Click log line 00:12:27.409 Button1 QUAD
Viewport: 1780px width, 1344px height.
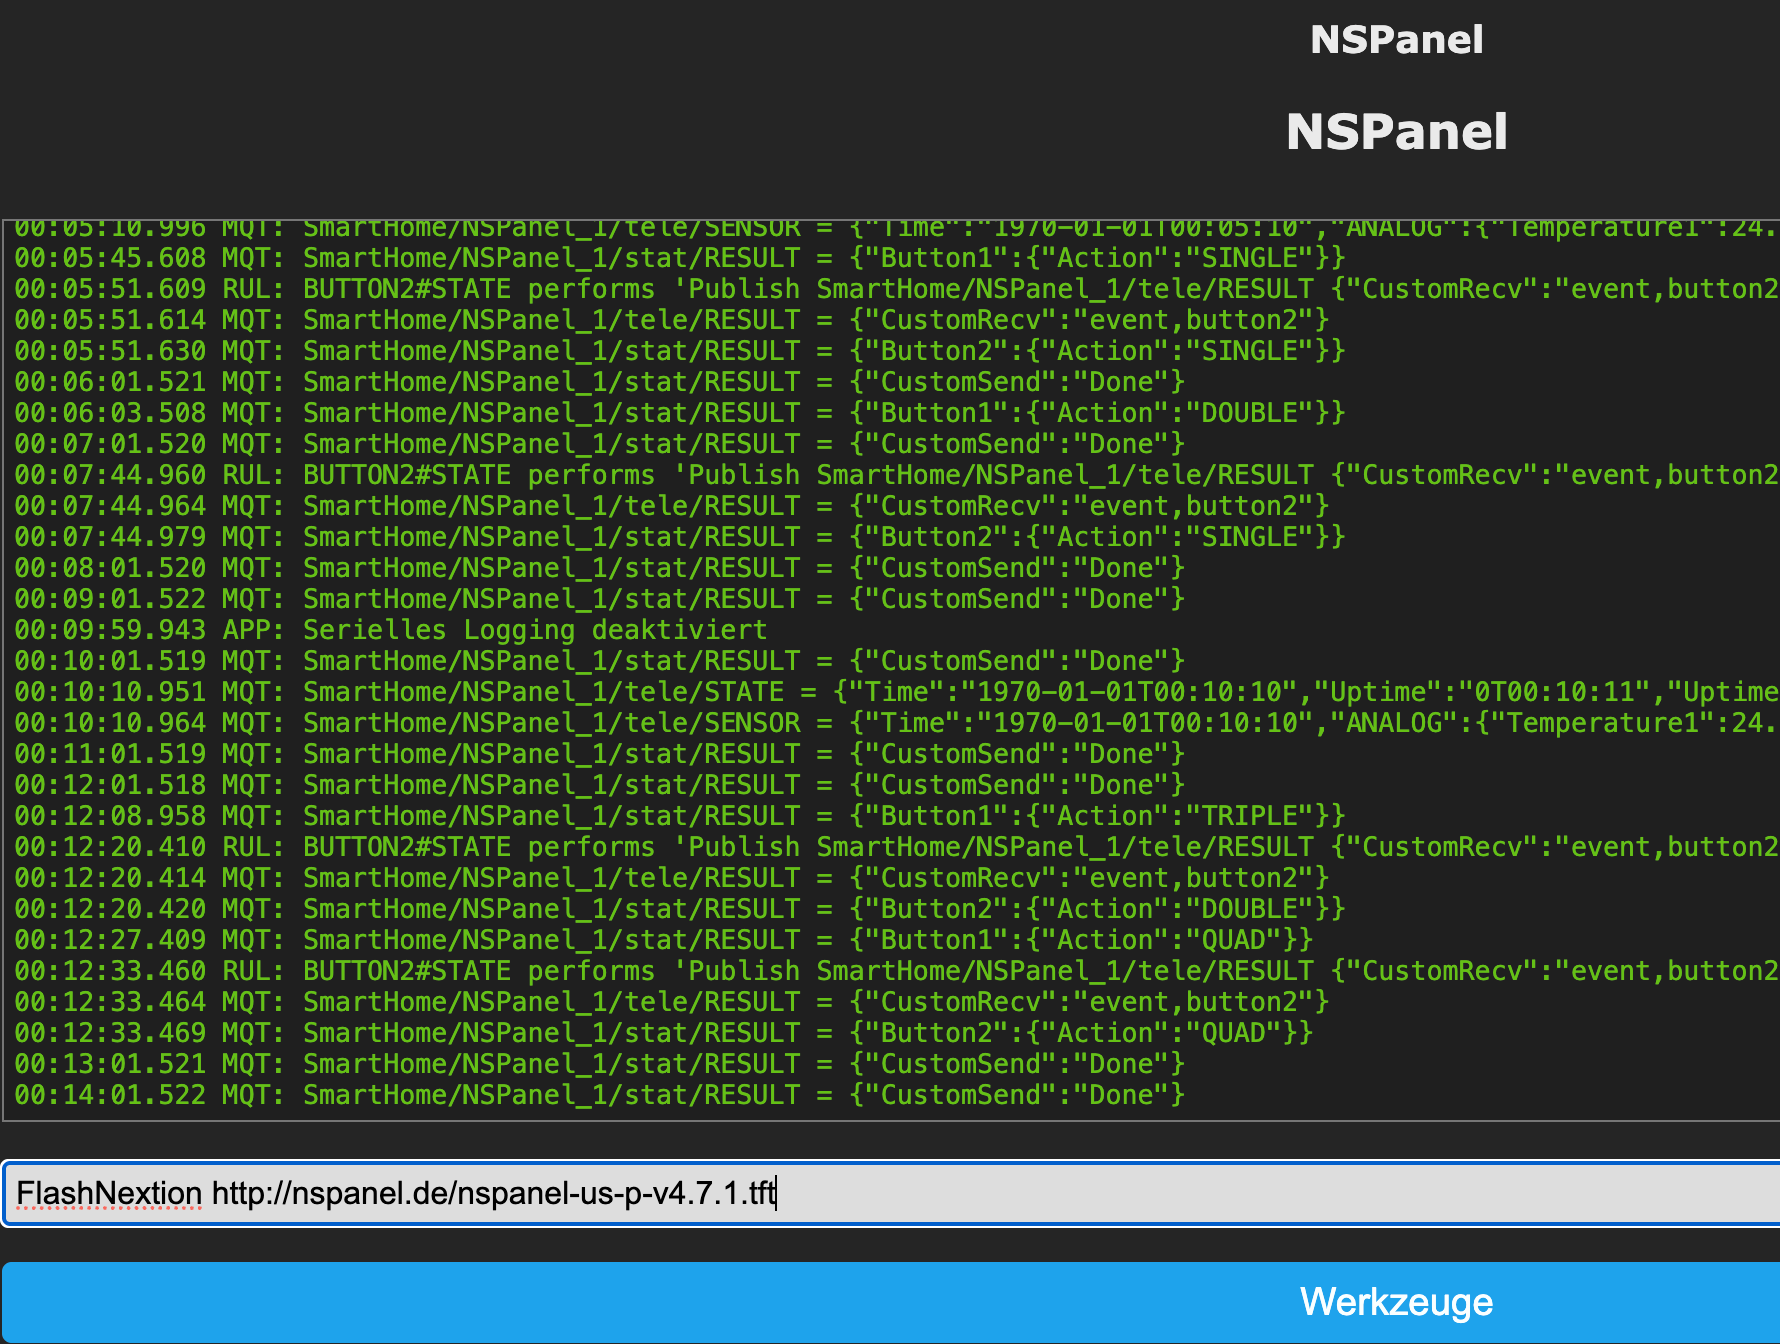click(664, 940)
